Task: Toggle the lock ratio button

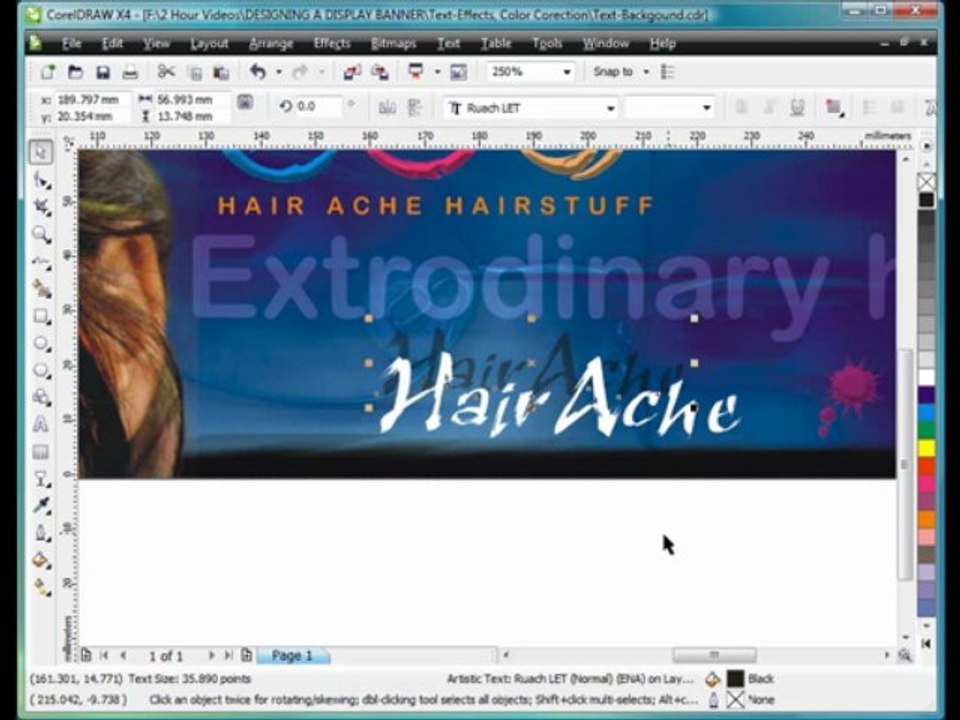Action: (245, 102)
